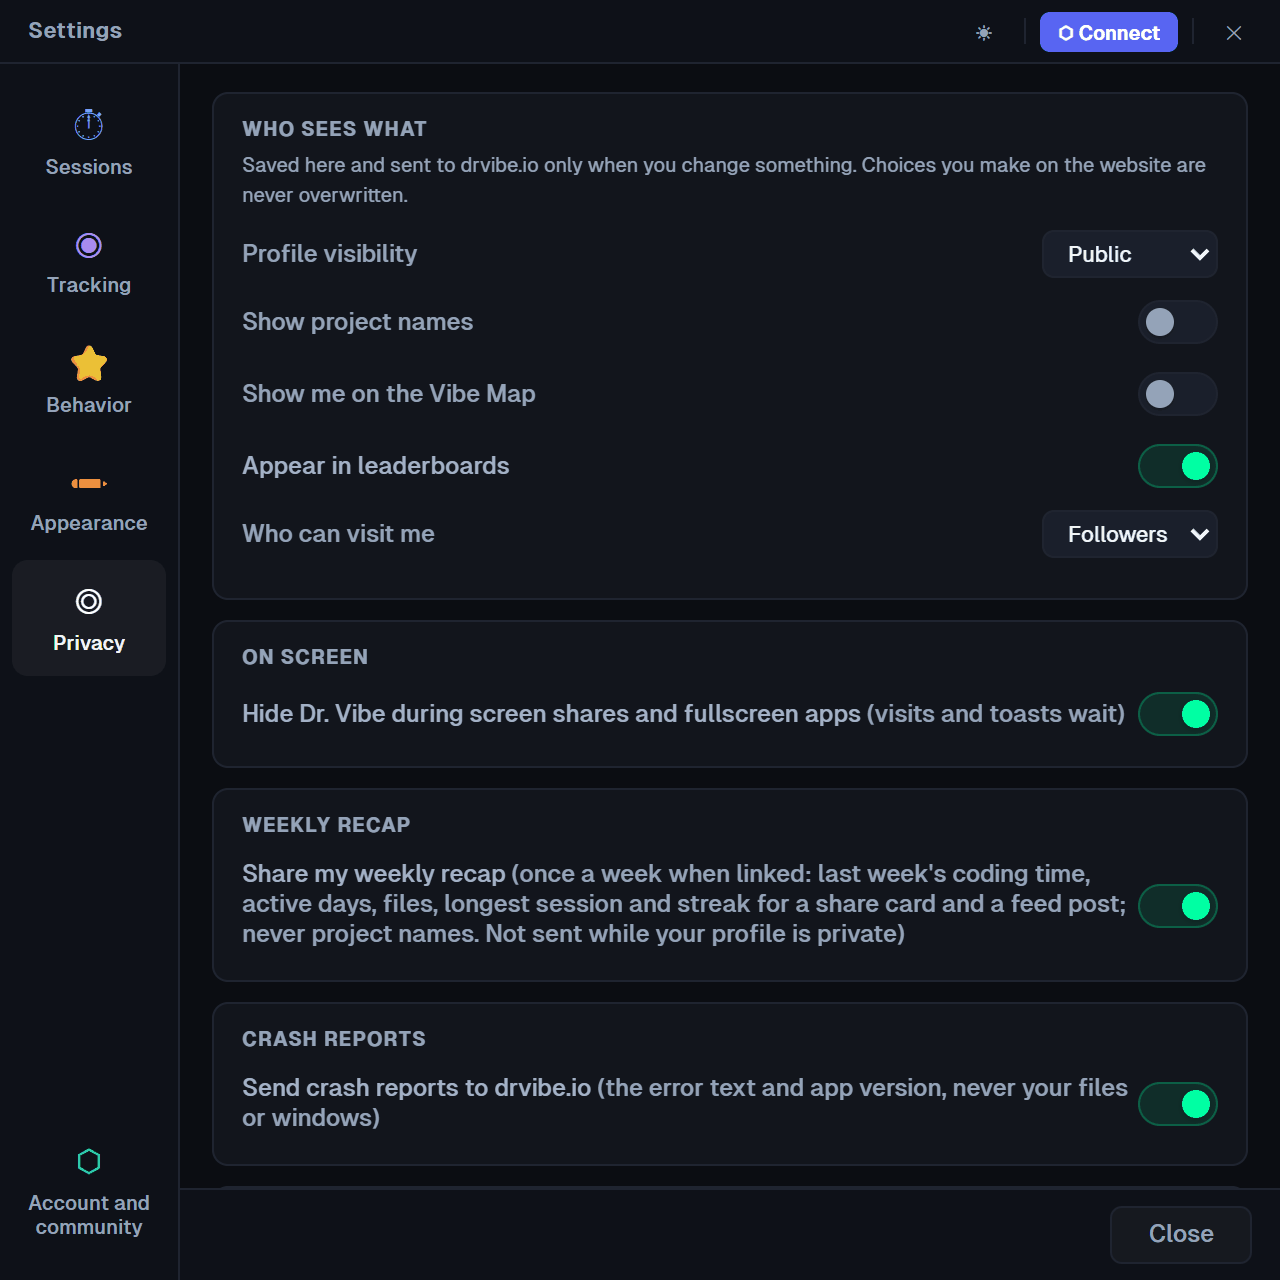Click the Tracking purple circle icon
This screenshot has width=1280, height=1280.
click(89, 245)
